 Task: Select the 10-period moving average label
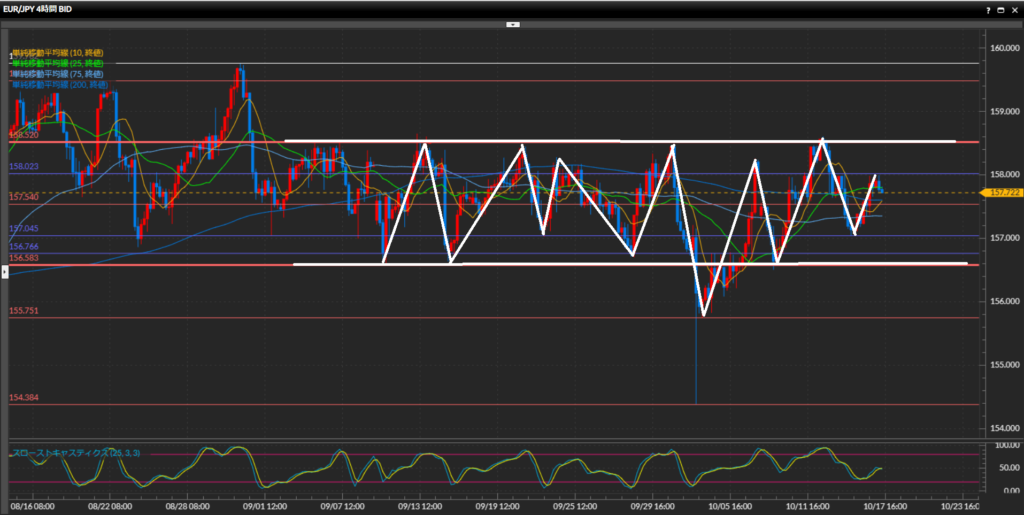click(x=56, y=52)
